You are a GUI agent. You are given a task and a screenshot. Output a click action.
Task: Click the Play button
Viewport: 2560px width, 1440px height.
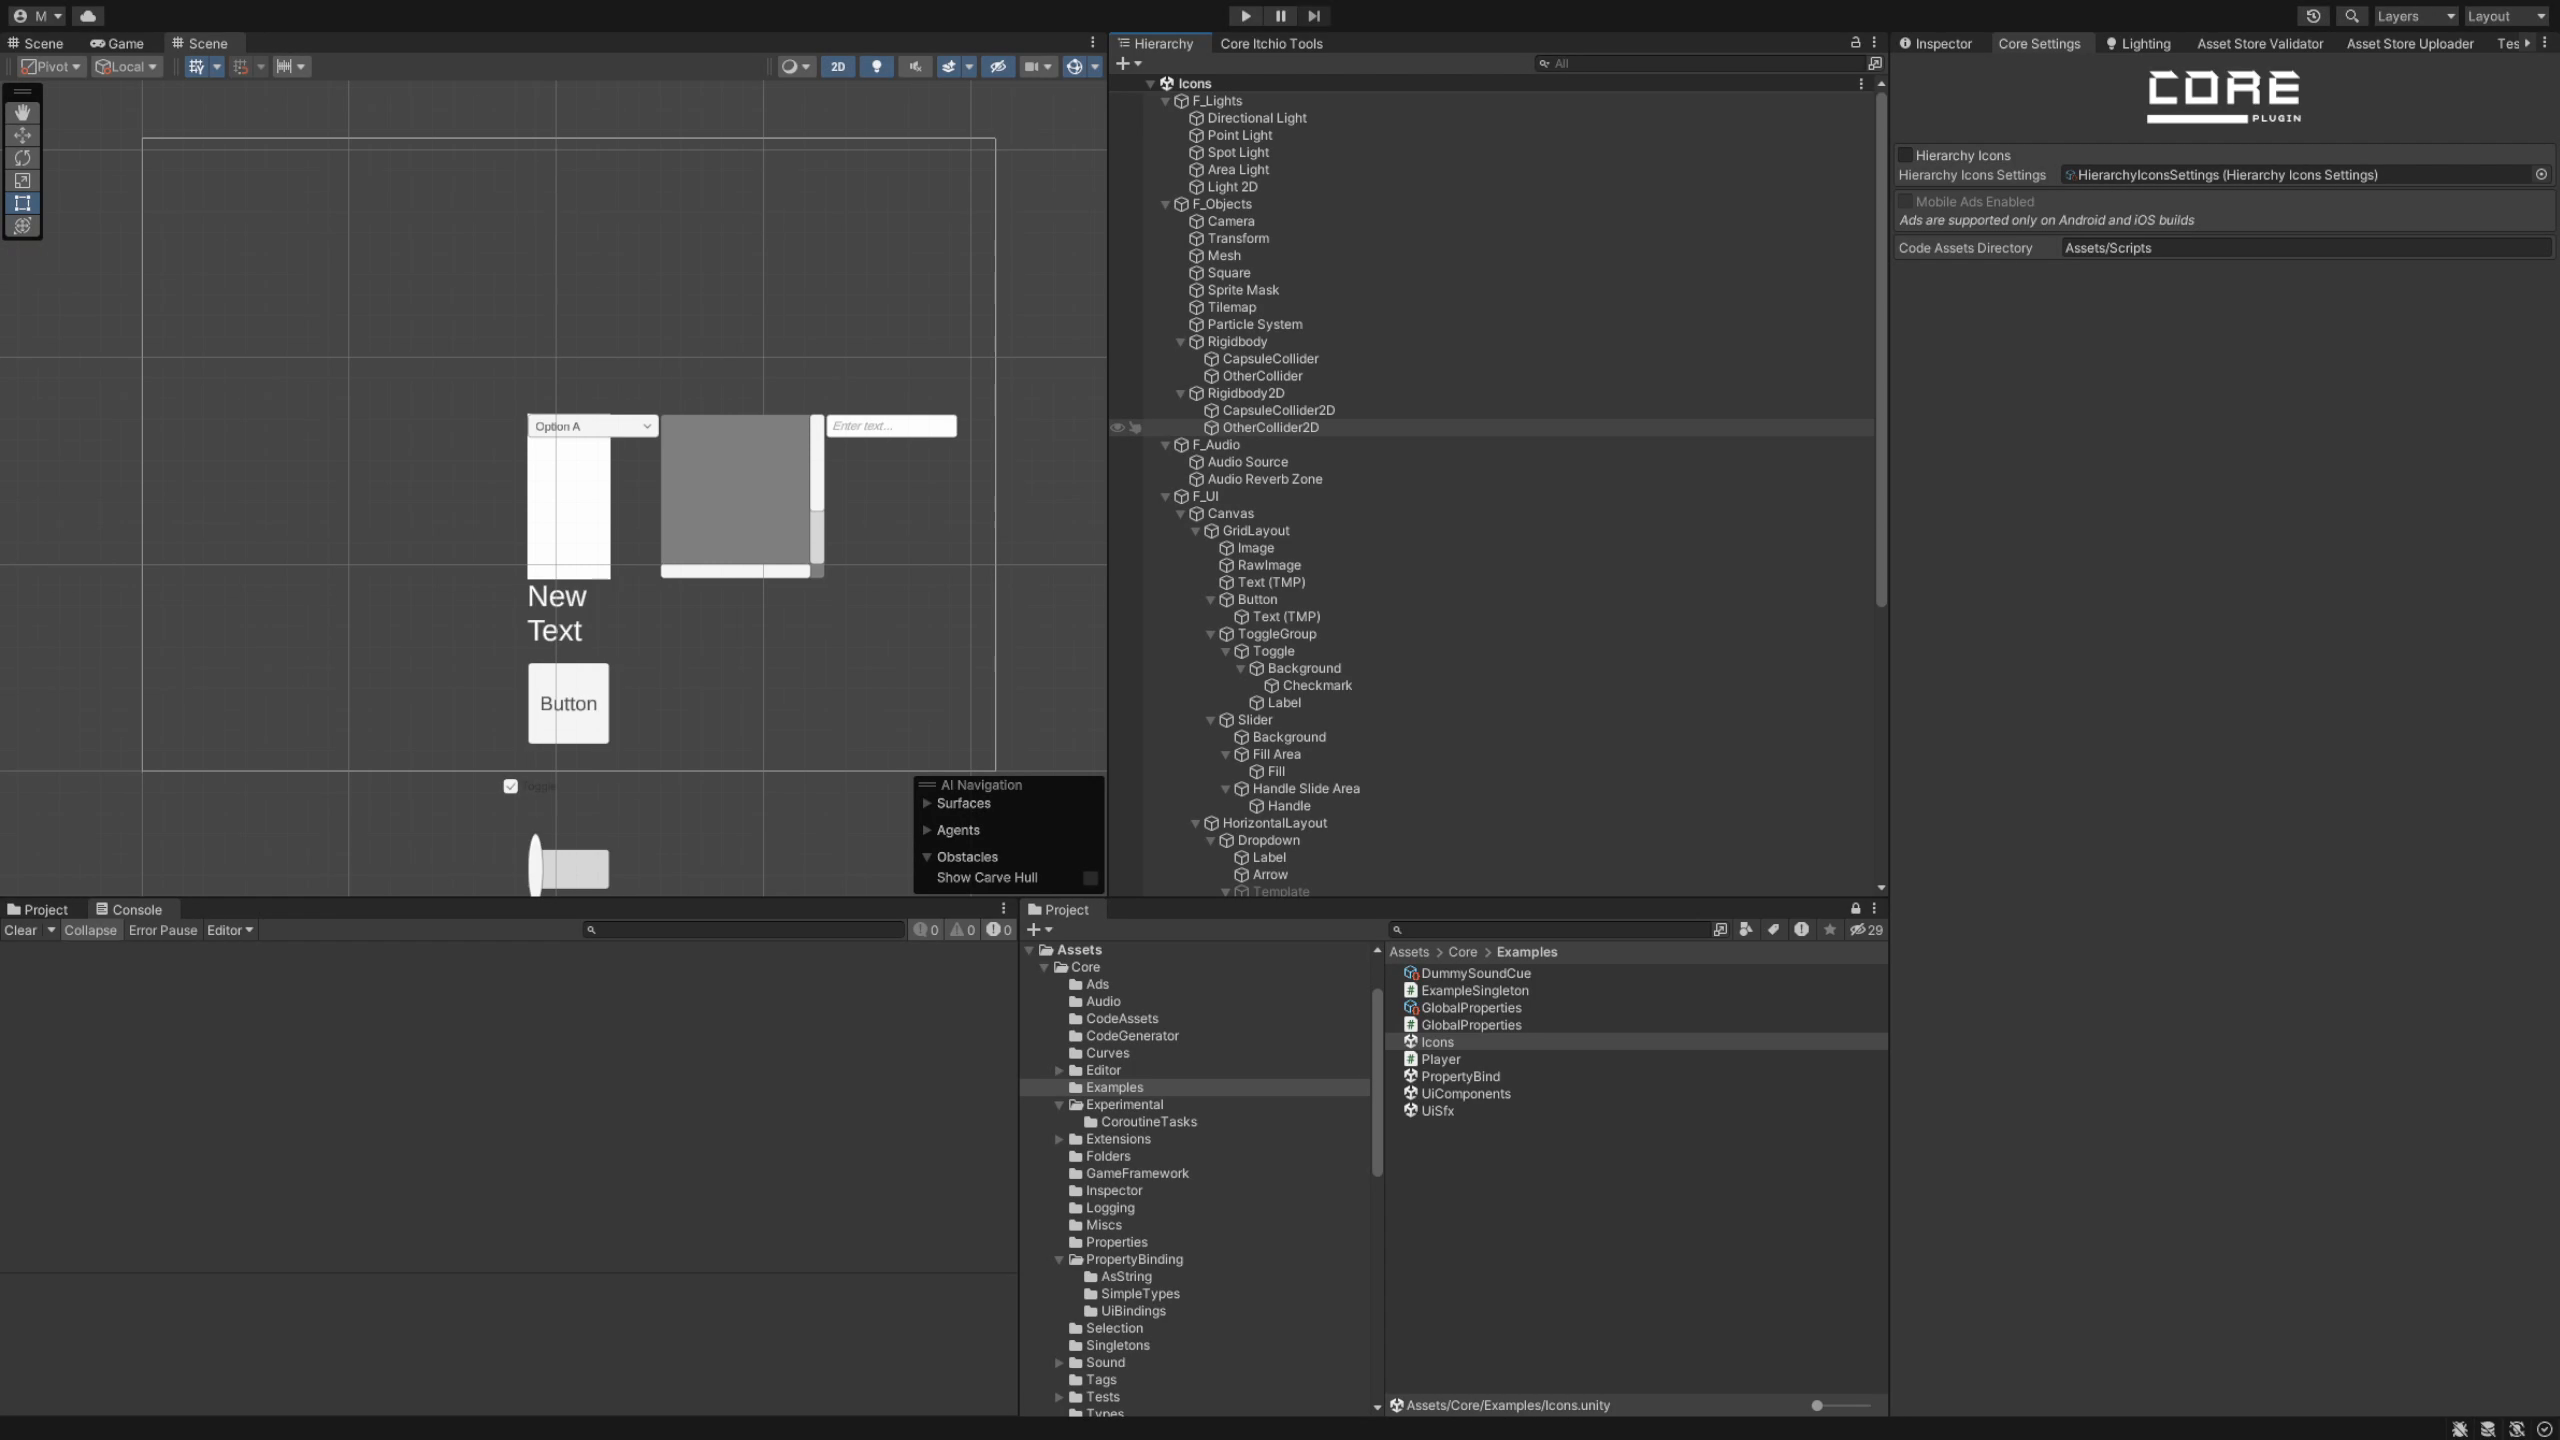point(1245,16)
